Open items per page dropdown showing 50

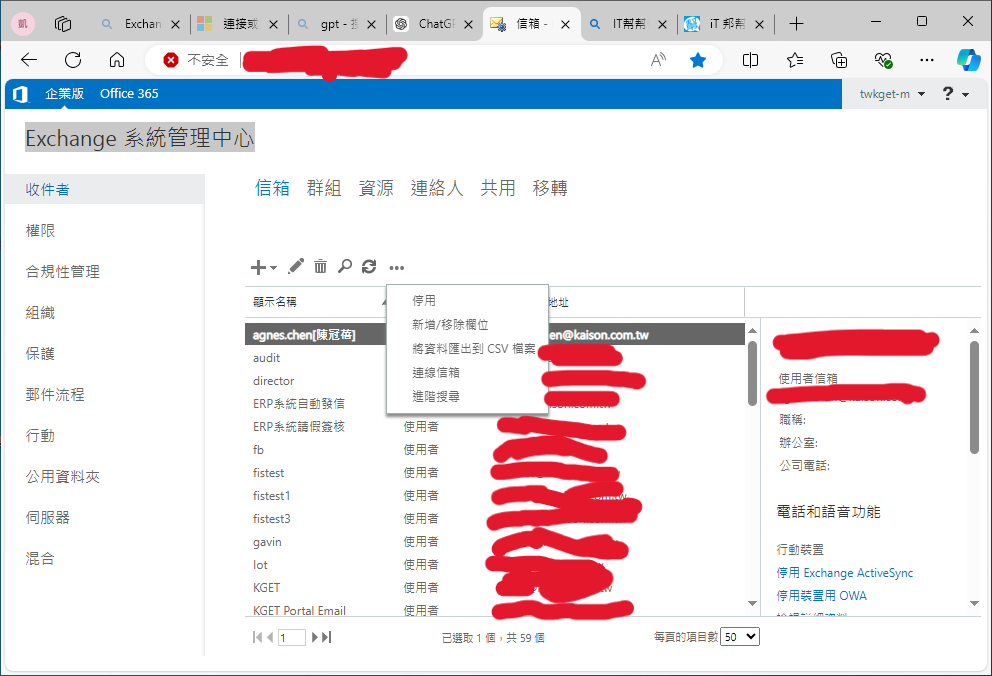point(740,637)
